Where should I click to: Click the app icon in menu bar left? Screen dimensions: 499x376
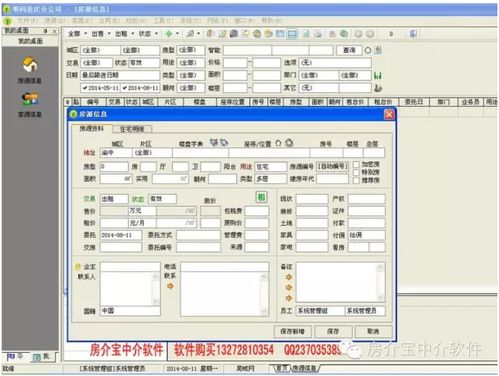click(x=7, y=21)
